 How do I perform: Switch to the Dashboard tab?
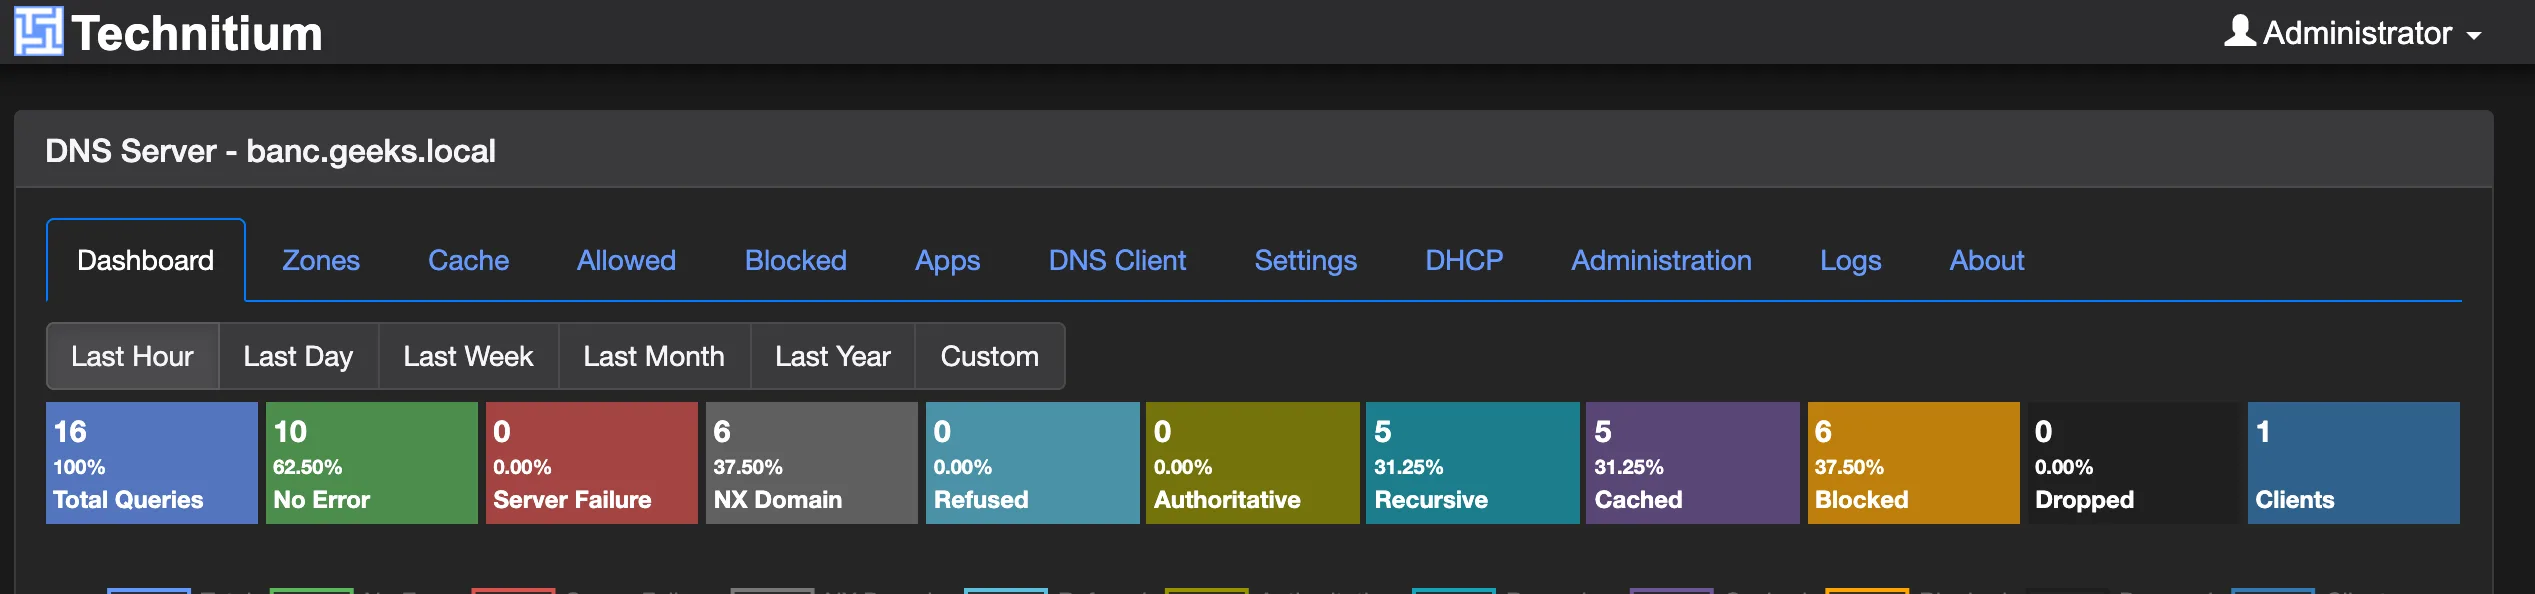(146, 260)
